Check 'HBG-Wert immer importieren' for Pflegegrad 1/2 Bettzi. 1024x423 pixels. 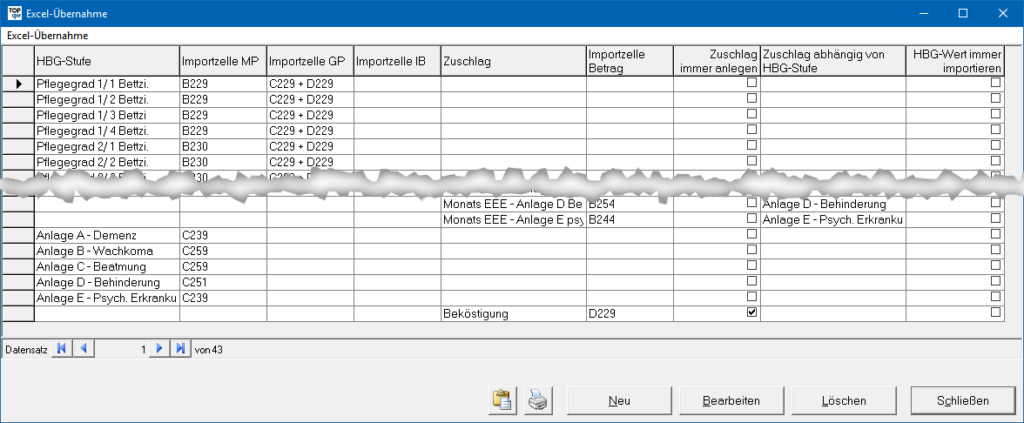(995, 100)
